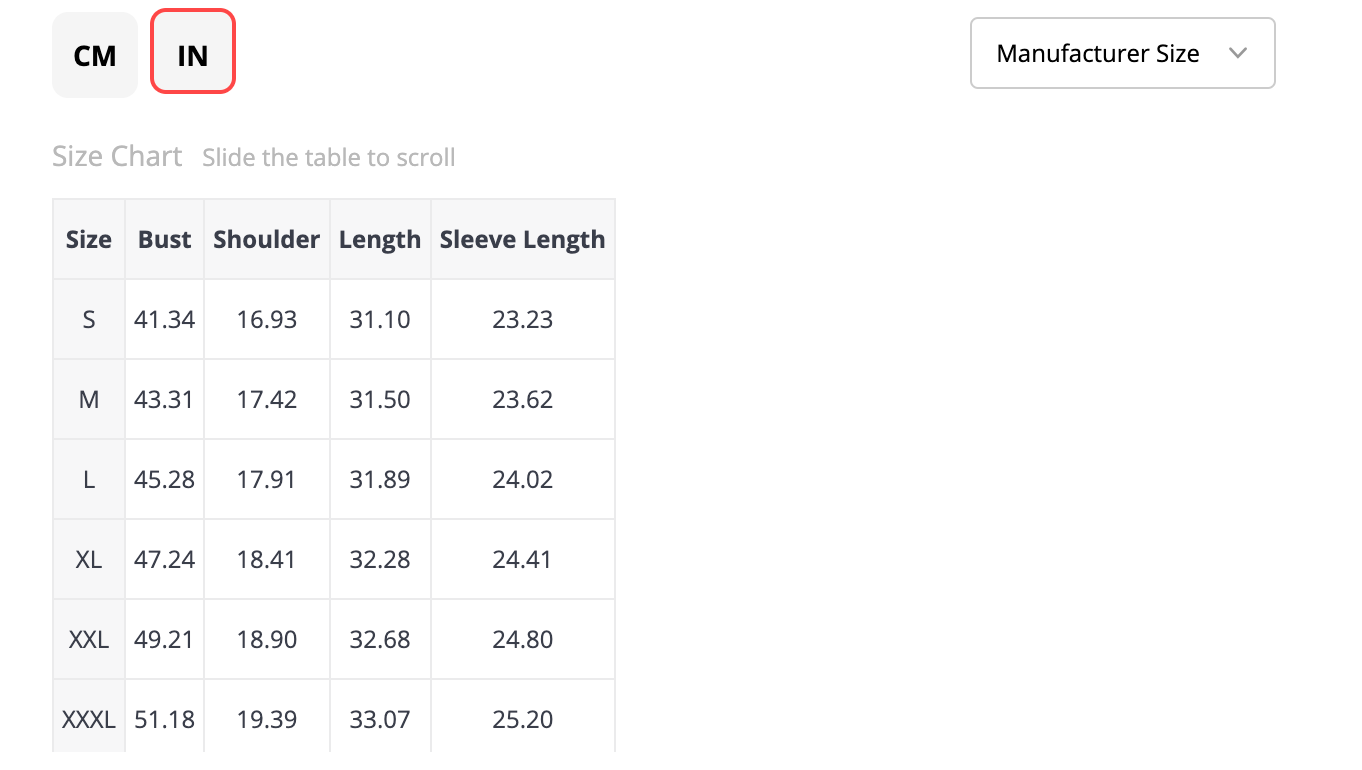The image size is (1362, 770).
Task: Select the M size row label
Action: coord(89,399)
